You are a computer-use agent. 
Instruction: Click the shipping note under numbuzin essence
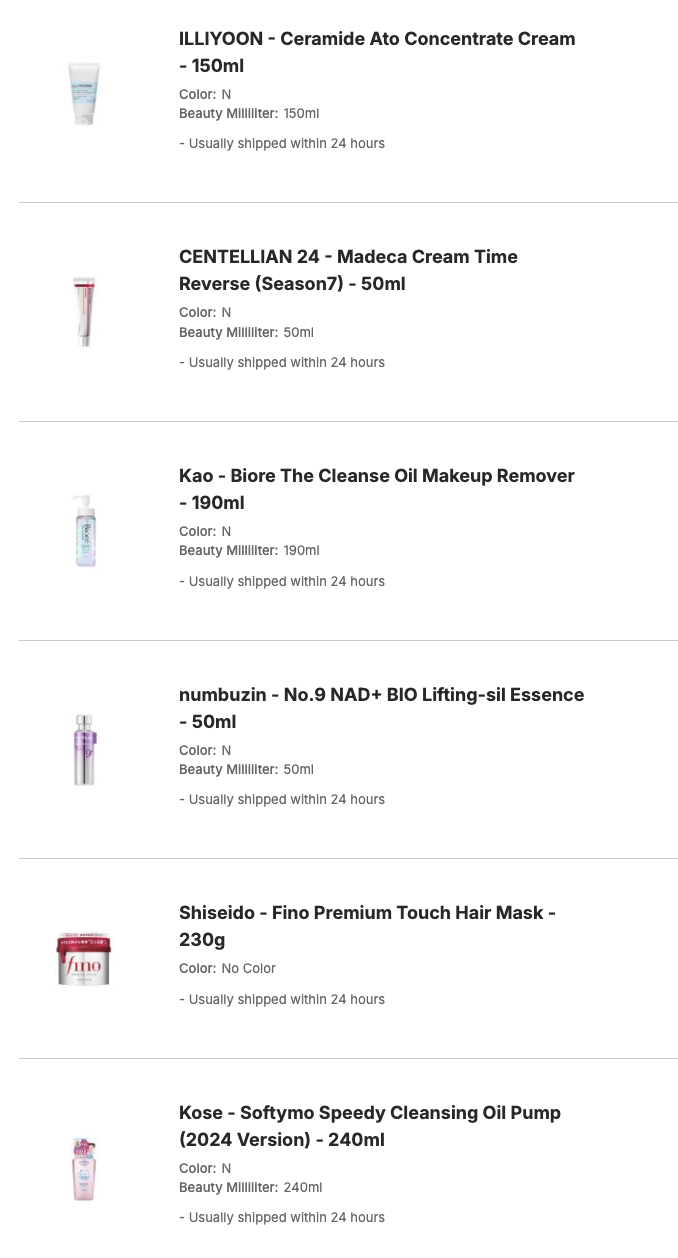[x=282, y=800]
